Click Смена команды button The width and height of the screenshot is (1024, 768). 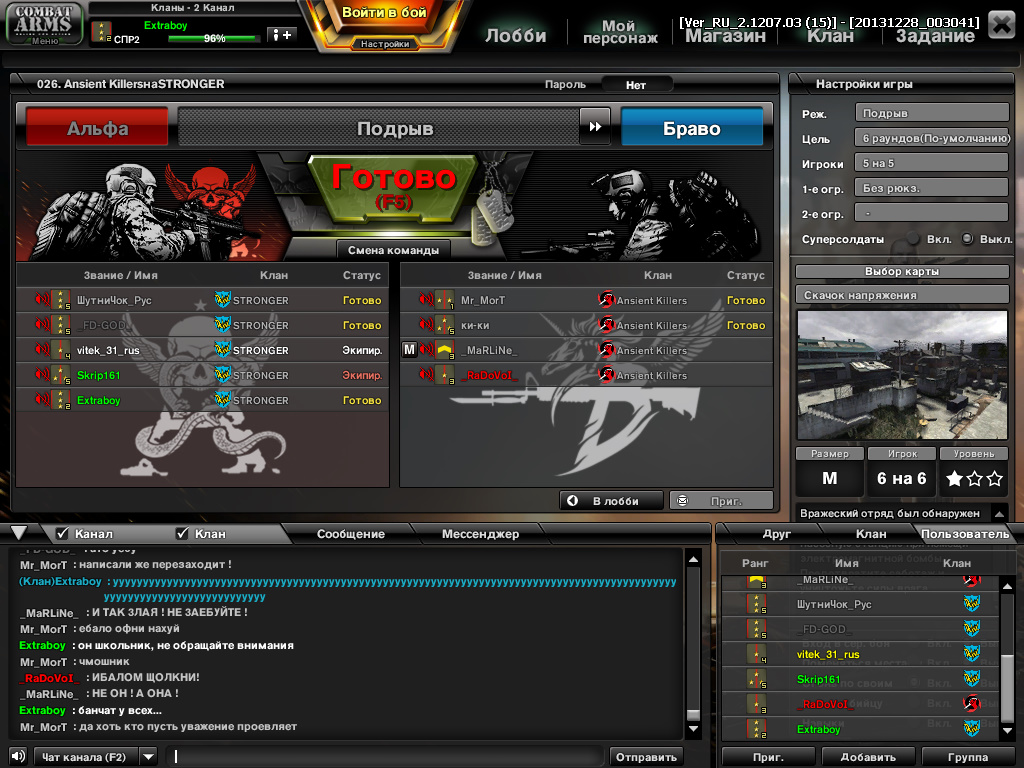(393, 250)
